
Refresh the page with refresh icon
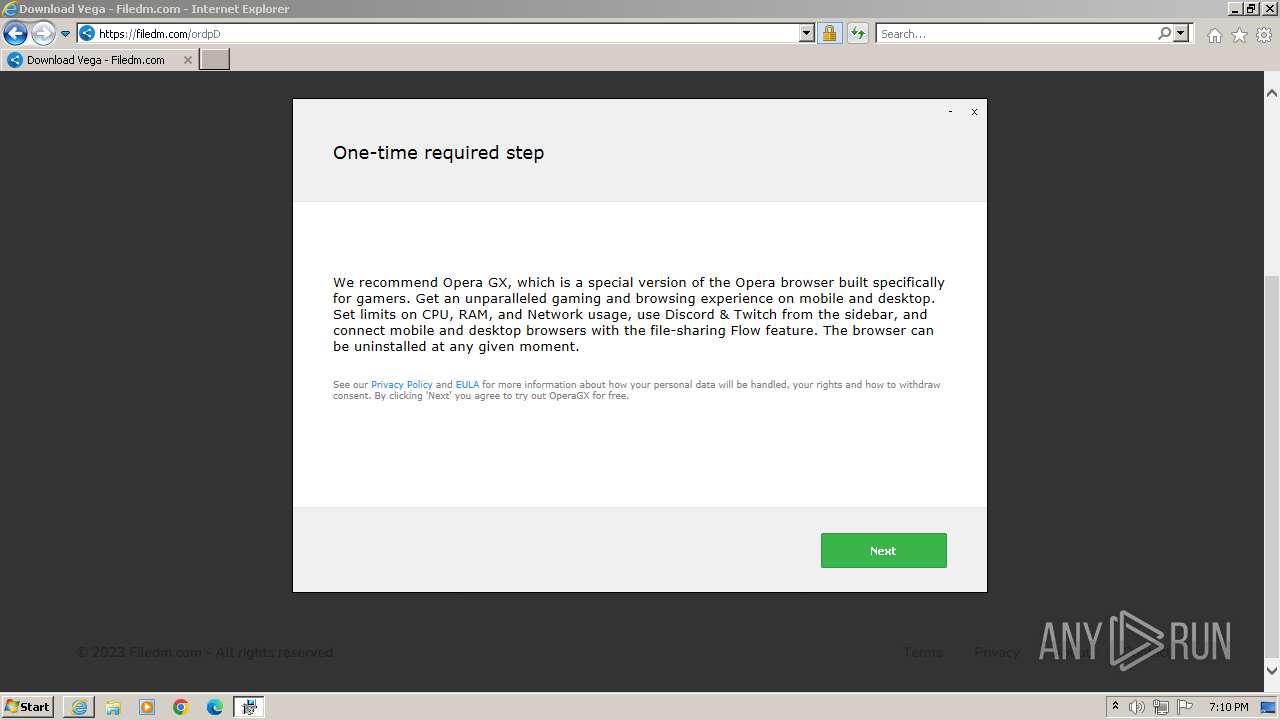click(857, 34)
